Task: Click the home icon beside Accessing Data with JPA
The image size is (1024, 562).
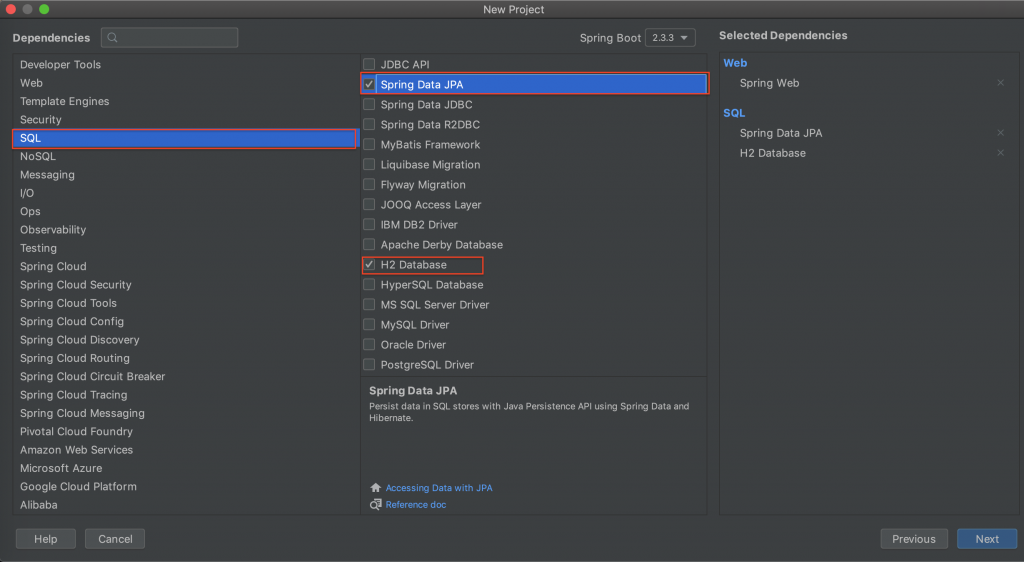Action: pyautogui.click(x=376, y=488)
